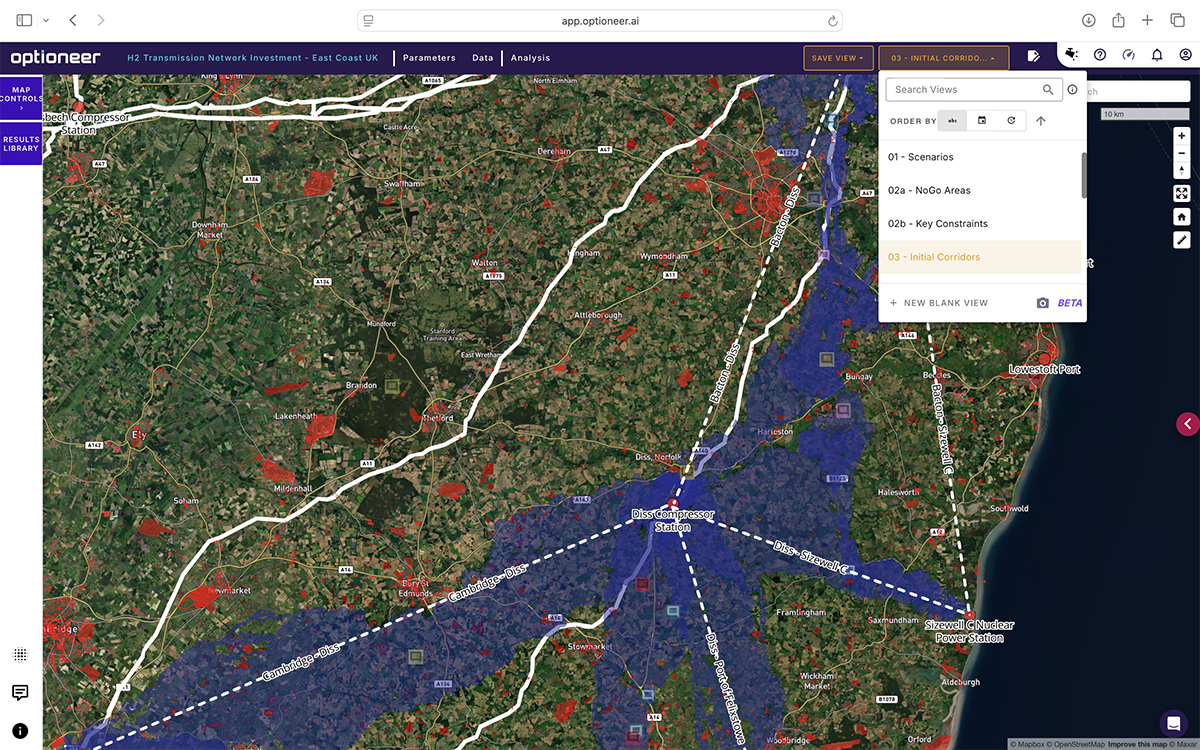Click the edit note icon beside views dropdown

(x=1035, y=57)
